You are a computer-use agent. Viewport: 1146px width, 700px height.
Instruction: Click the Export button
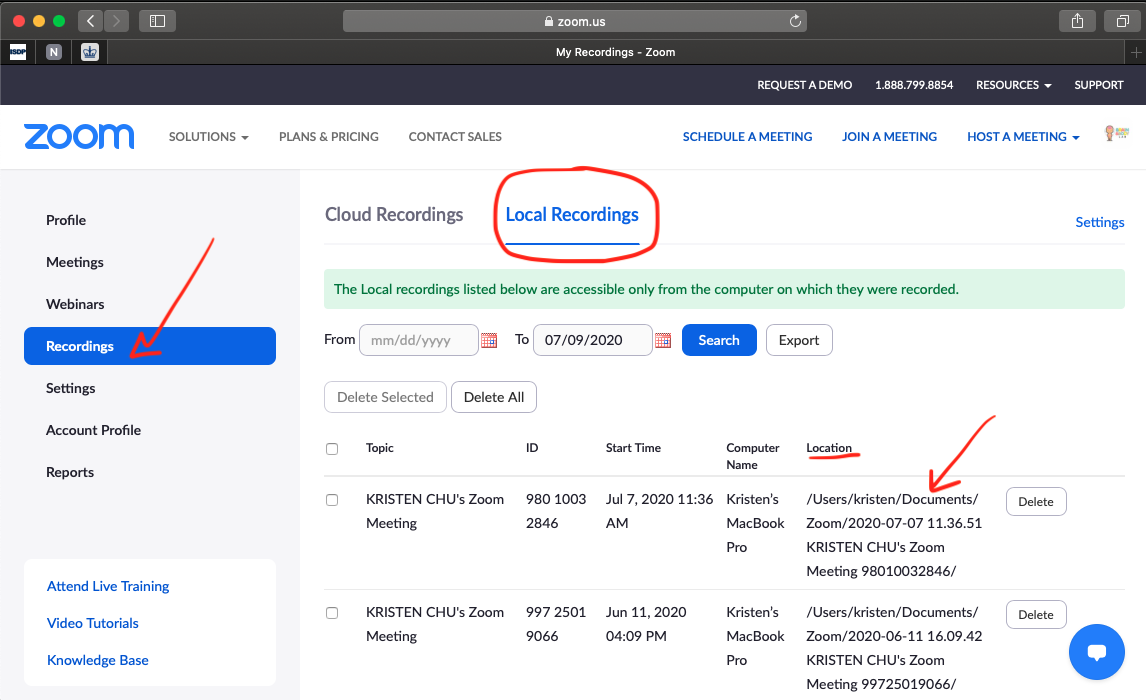[799, 340]
